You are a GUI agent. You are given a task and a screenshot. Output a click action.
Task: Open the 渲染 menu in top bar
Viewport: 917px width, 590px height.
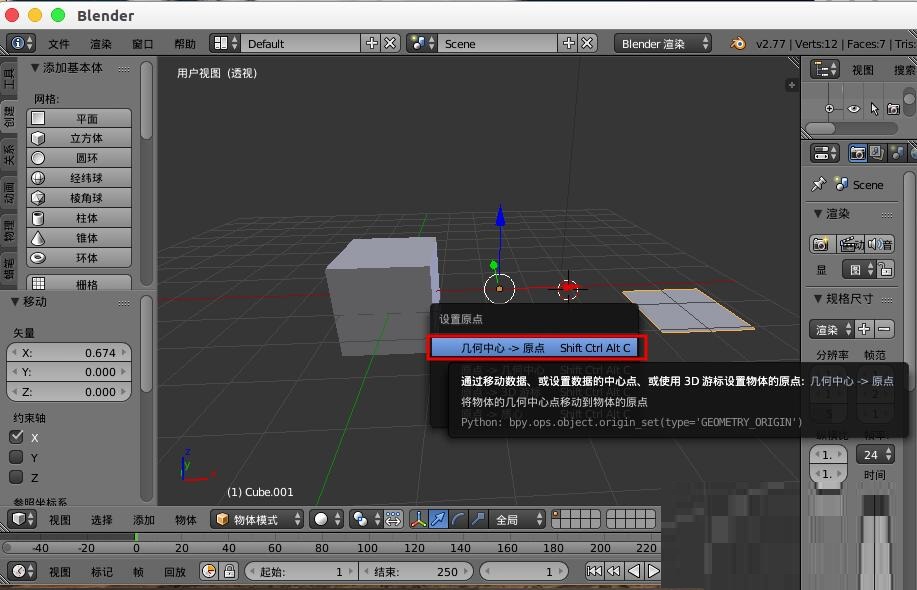[101, 44]
